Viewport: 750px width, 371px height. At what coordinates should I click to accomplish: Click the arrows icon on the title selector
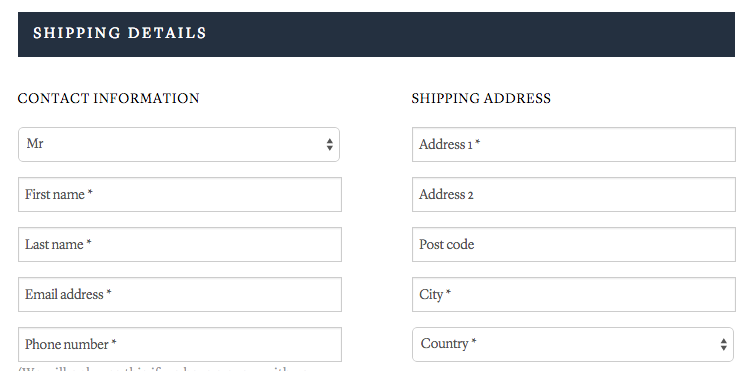click(330, 144)
